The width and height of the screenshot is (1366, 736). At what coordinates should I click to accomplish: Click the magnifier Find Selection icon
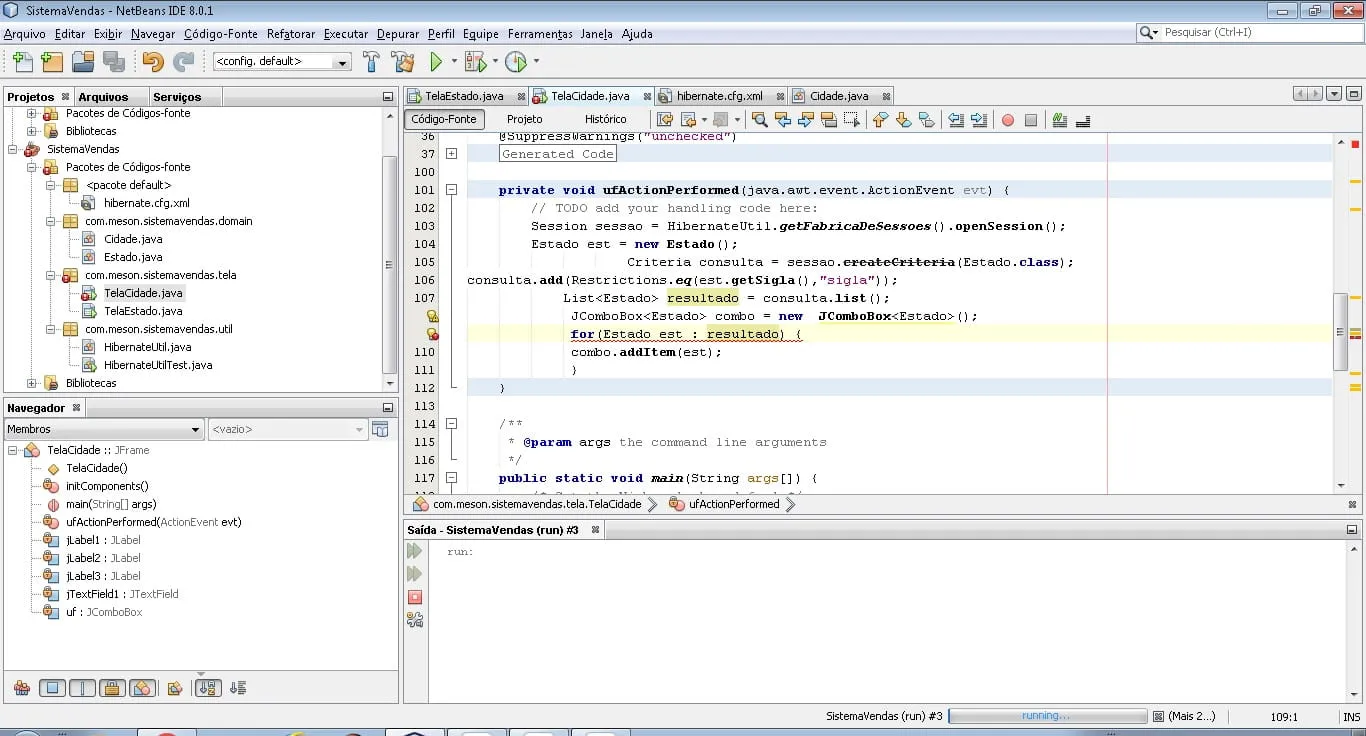point(759,120)
